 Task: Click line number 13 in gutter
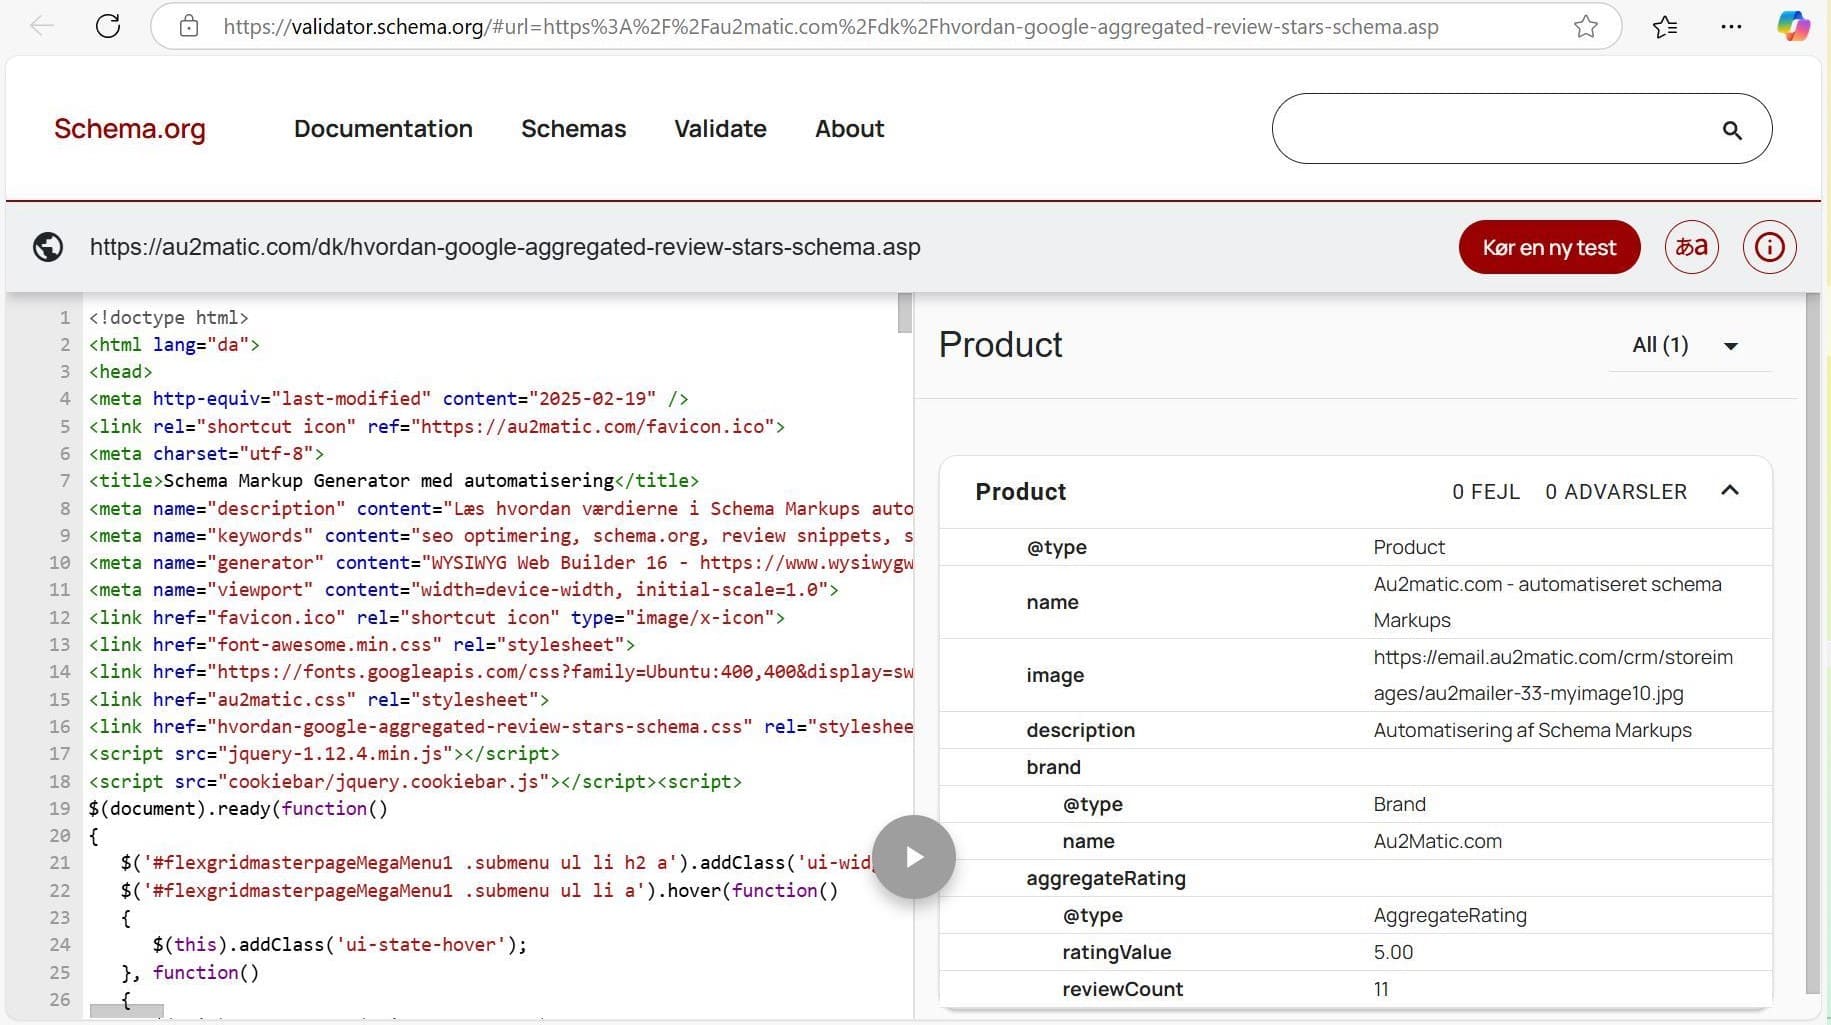pyautogui.click(x=60, y=645)
